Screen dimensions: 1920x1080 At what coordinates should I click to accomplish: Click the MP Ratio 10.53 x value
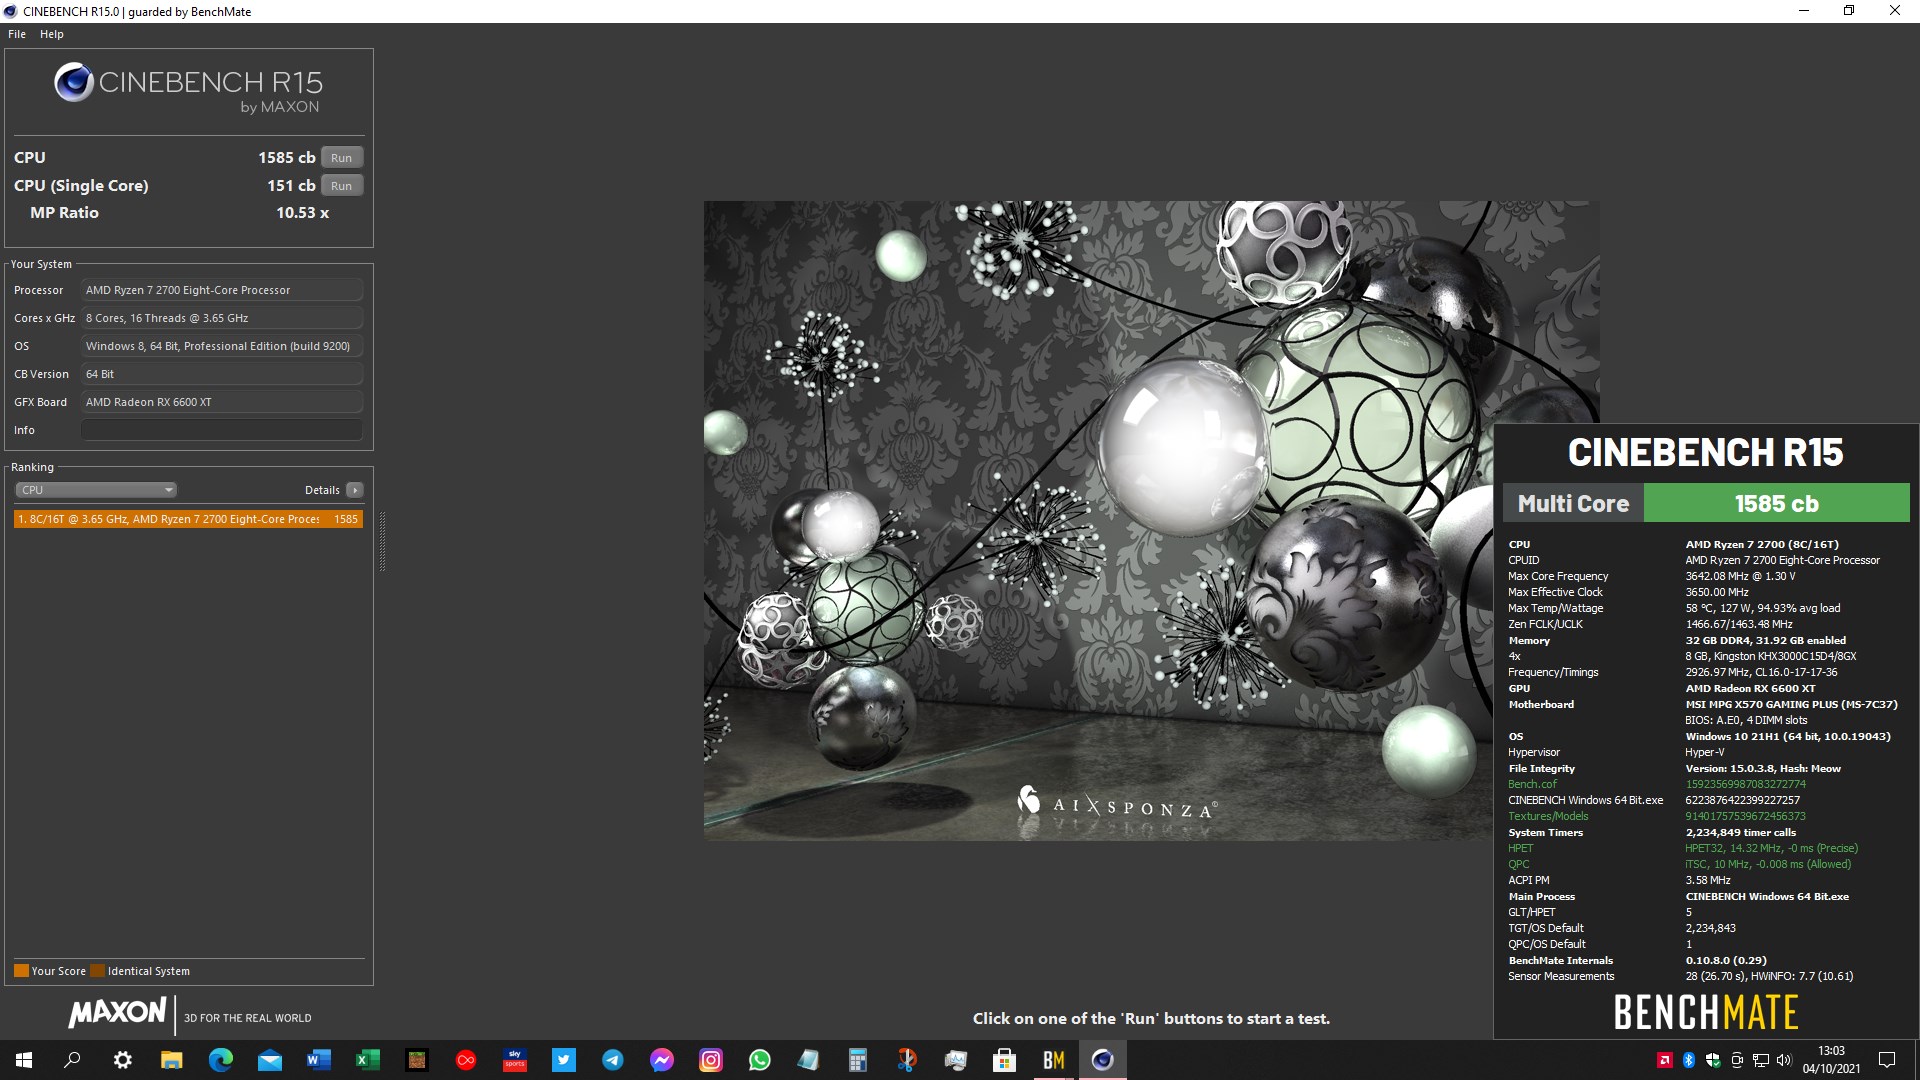(302, 213)
